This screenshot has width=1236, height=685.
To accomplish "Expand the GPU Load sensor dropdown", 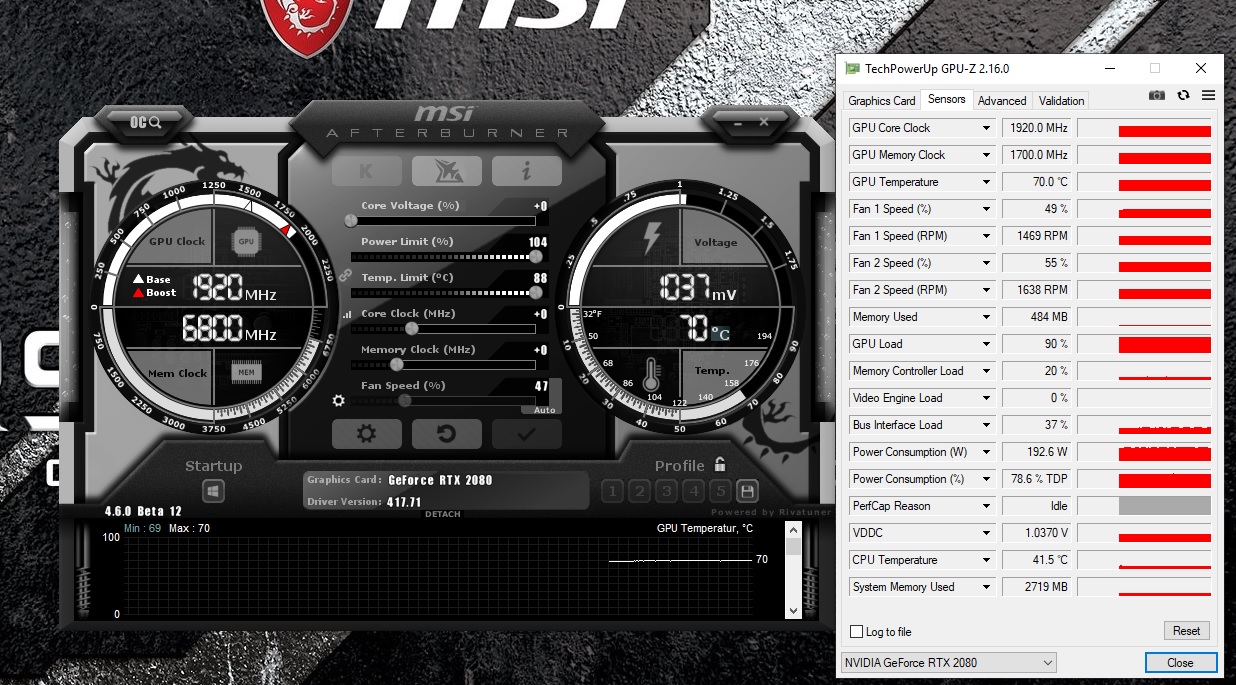I will pos(987,344).
